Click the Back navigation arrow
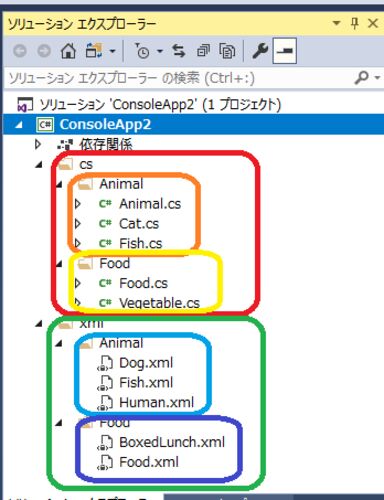Viewport: 384px width, 500px height. tap(20, 51)
